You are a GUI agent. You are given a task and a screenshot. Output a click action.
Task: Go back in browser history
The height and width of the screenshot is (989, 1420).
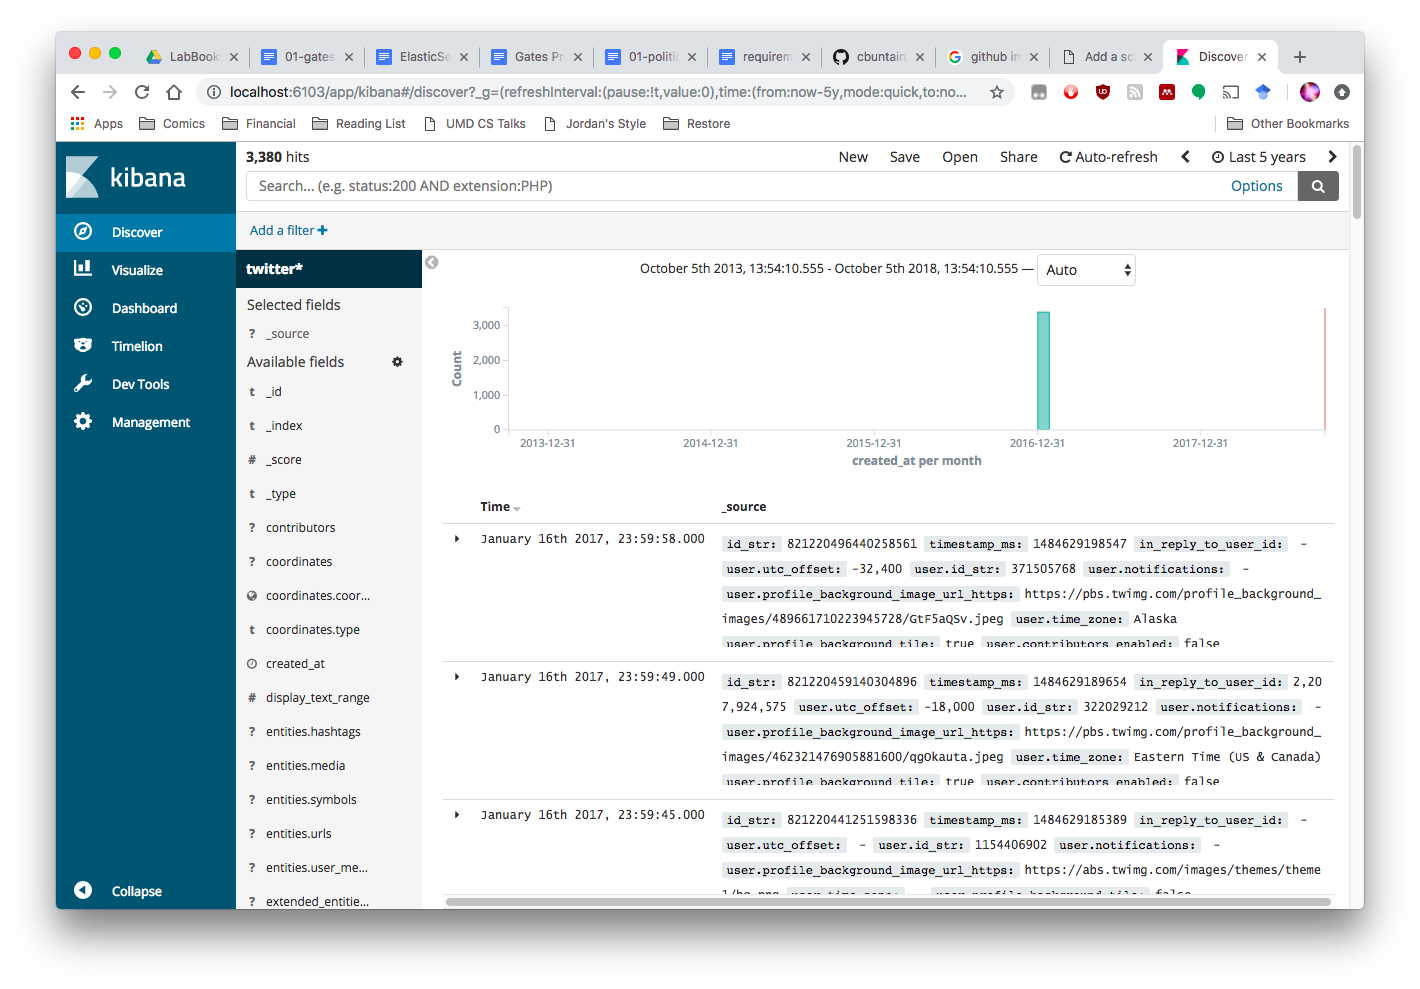coord(78,92)
